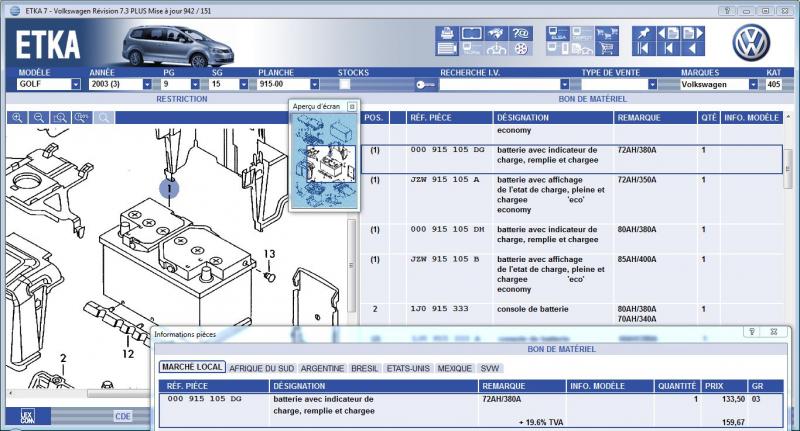Go to previous illustration page icon

[668, 34]
